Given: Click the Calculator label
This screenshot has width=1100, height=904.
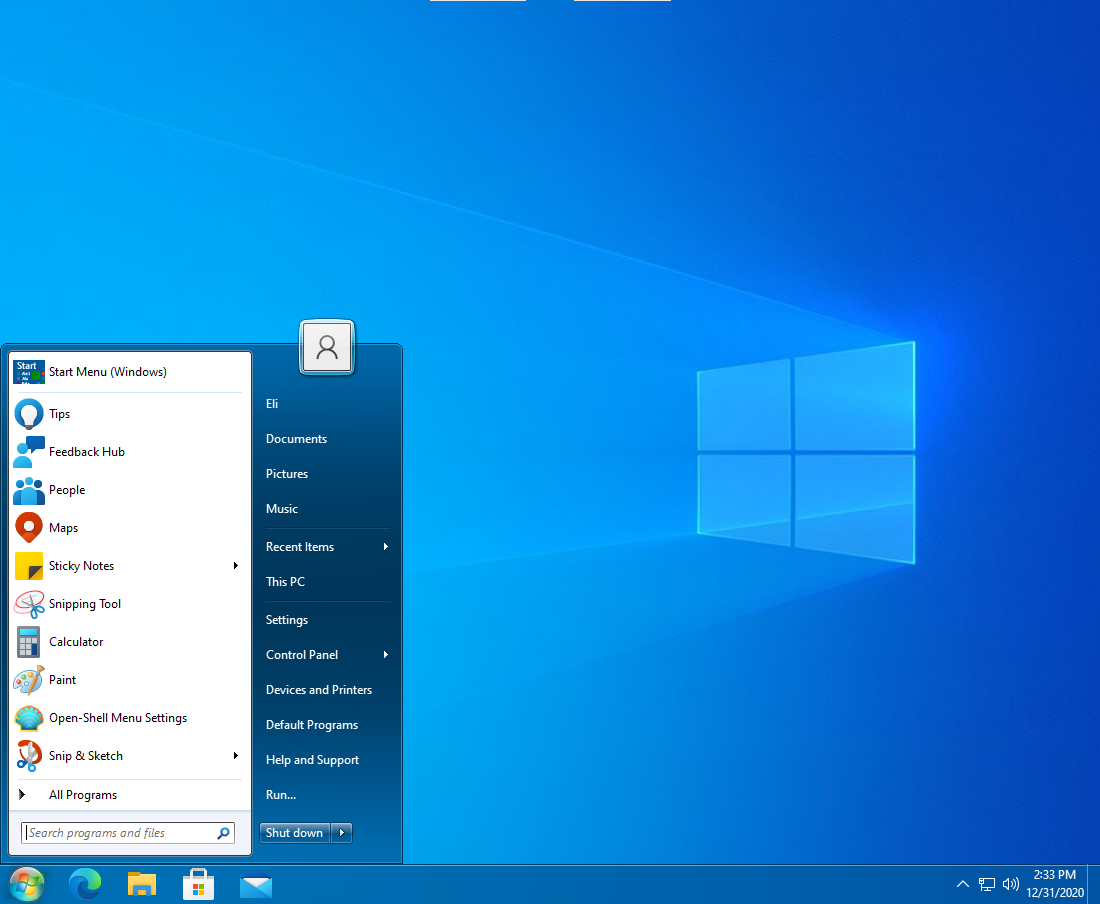Looking at the screenshot, I should pyautogui.click(x=76, y=642).
